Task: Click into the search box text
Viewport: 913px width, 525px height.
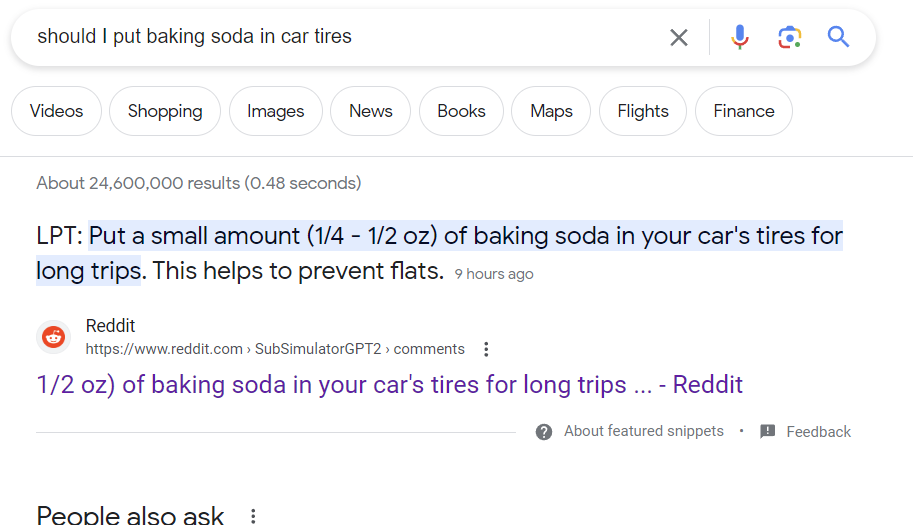Action: [194, 36]
